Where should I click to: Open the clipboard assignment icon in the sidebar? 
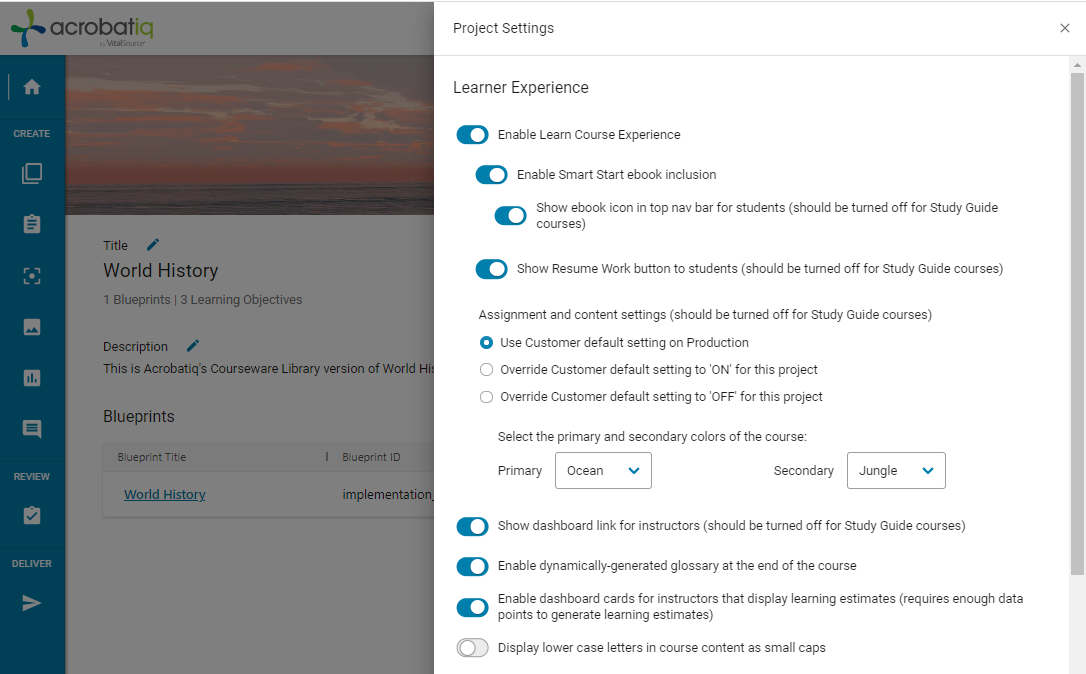(x=32, y=224)
